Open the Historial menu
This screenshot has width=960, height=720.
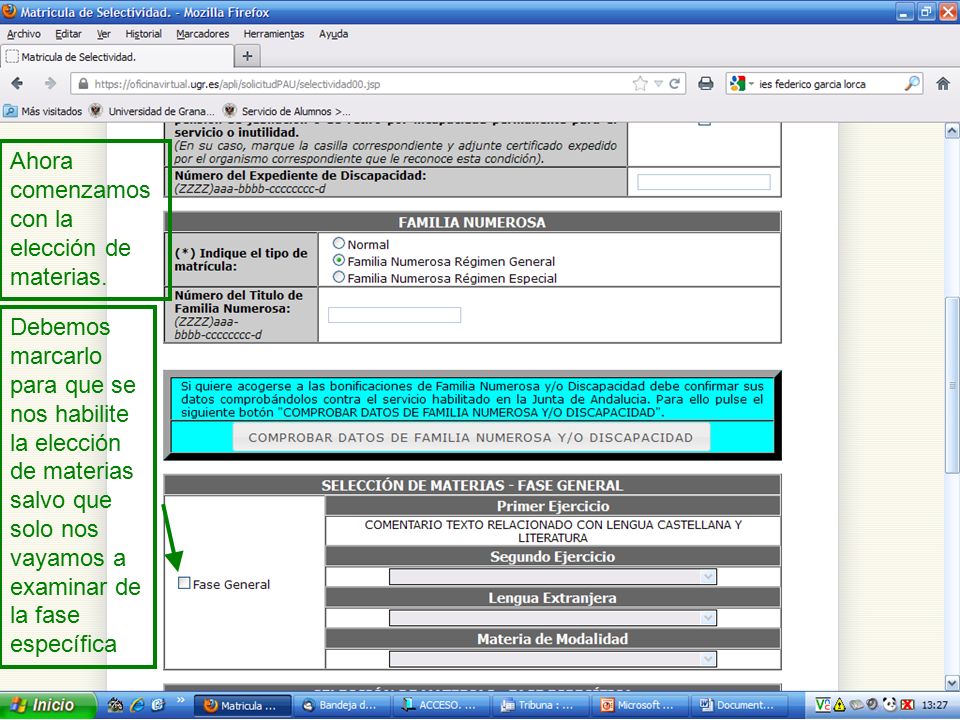coord(143,34)
